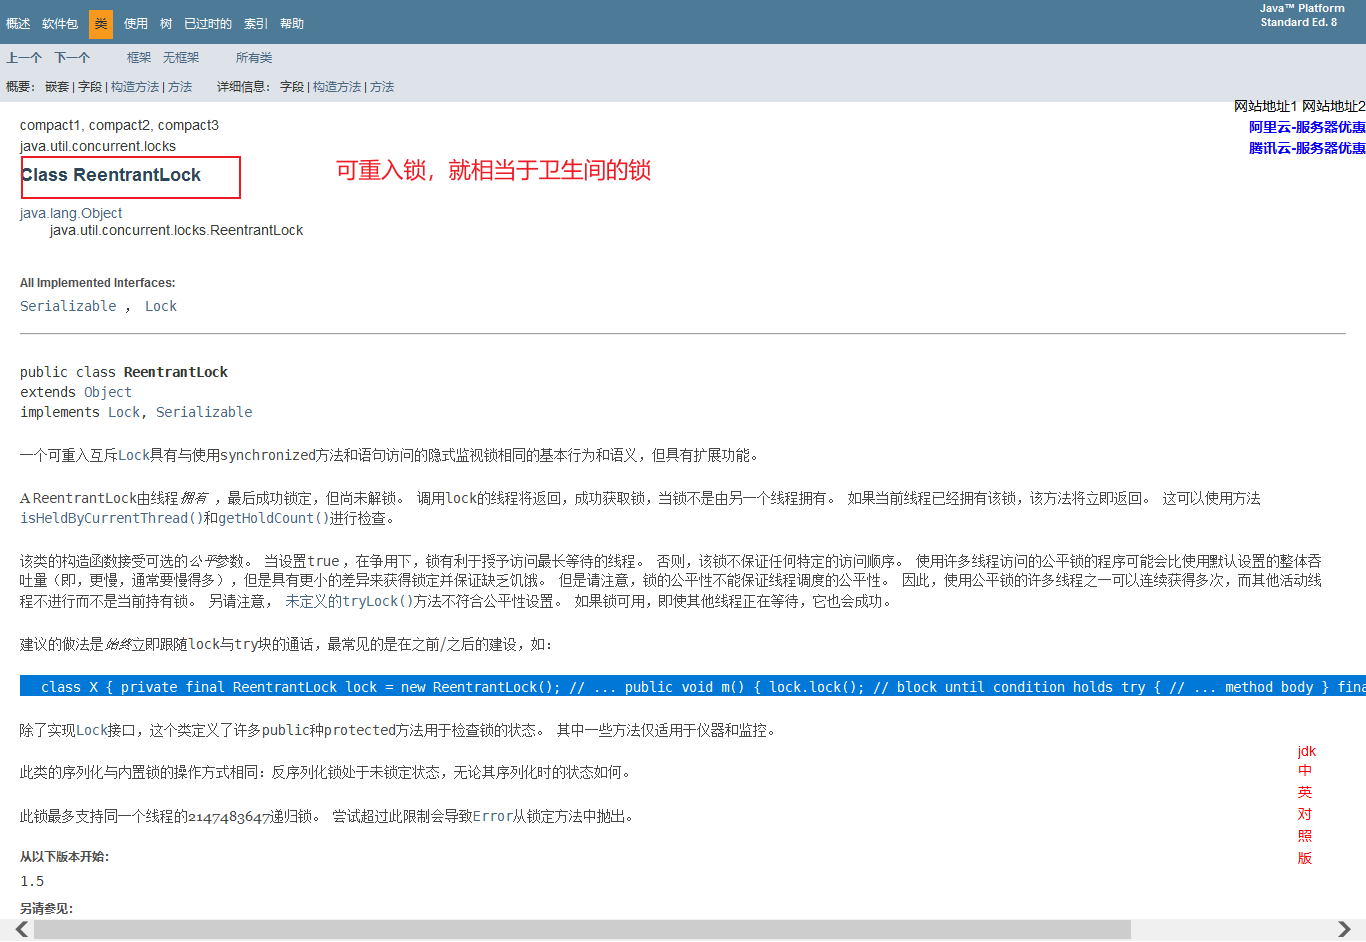Click the horizontal scrollbar thumb
Image resolution: width=1366 pixels, height=942 pixels.
pos(582,930)
